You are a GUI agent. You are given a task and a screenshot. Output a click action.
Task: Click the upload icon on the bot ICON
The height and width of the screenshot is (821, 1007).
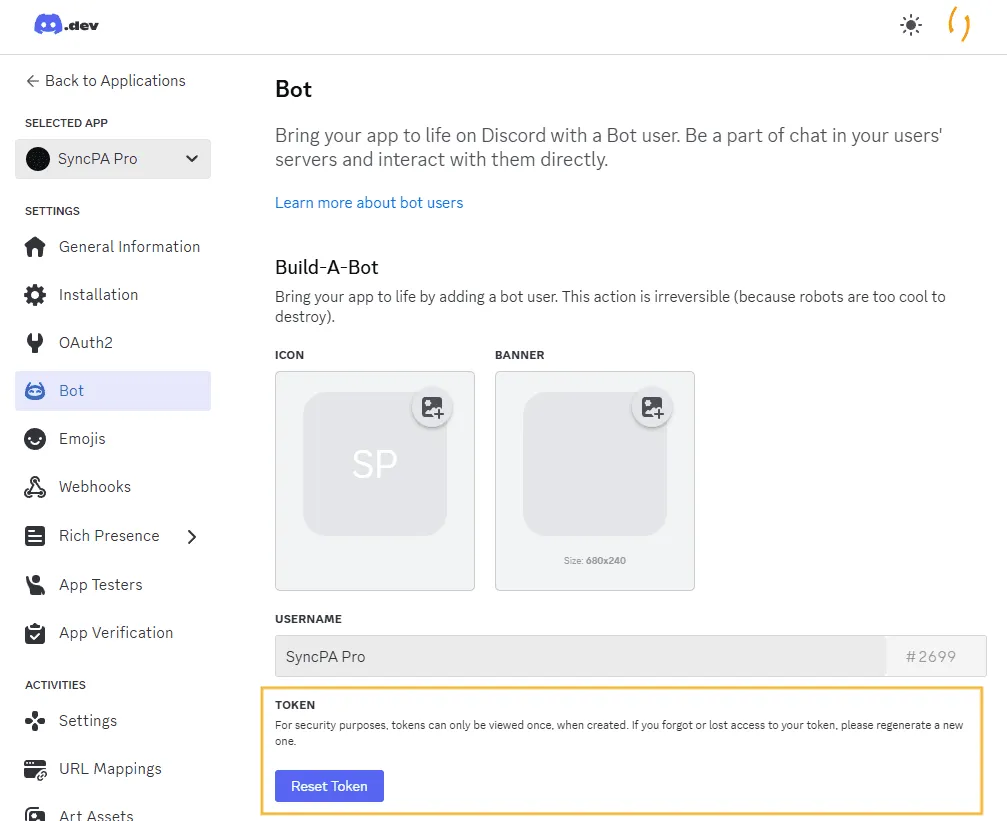432,407
